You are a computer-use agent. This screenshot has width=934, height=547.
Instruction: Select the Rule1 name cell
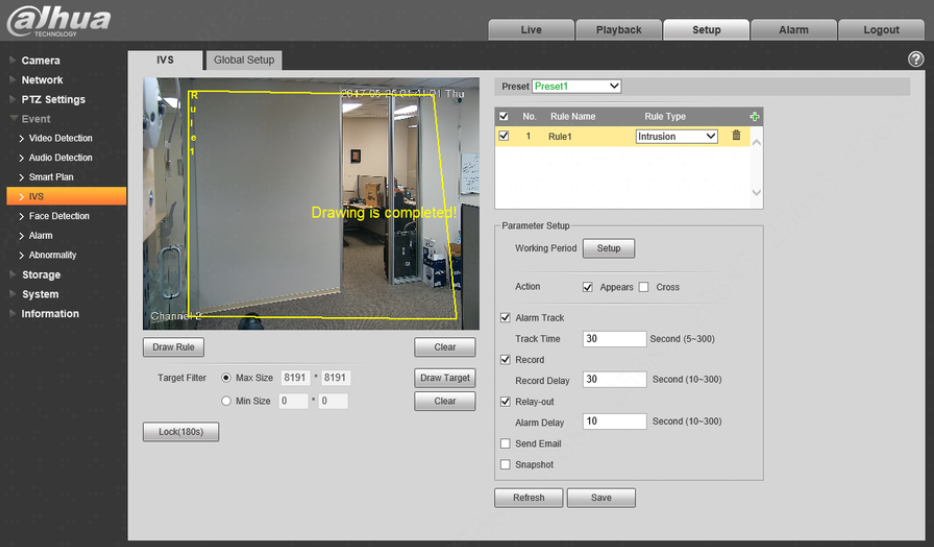pyautogui.click(x=560, y=136)
